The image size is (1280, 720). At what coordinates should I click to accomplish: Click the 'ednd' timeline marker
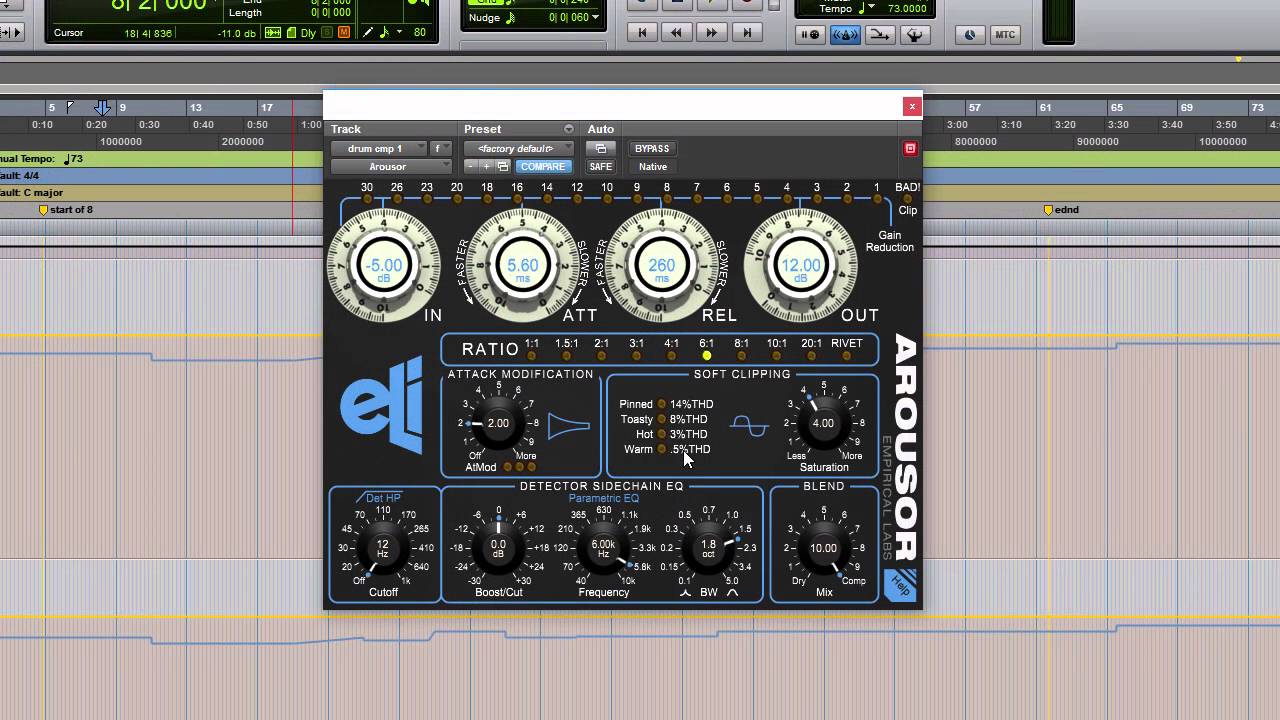(1061, 210)
